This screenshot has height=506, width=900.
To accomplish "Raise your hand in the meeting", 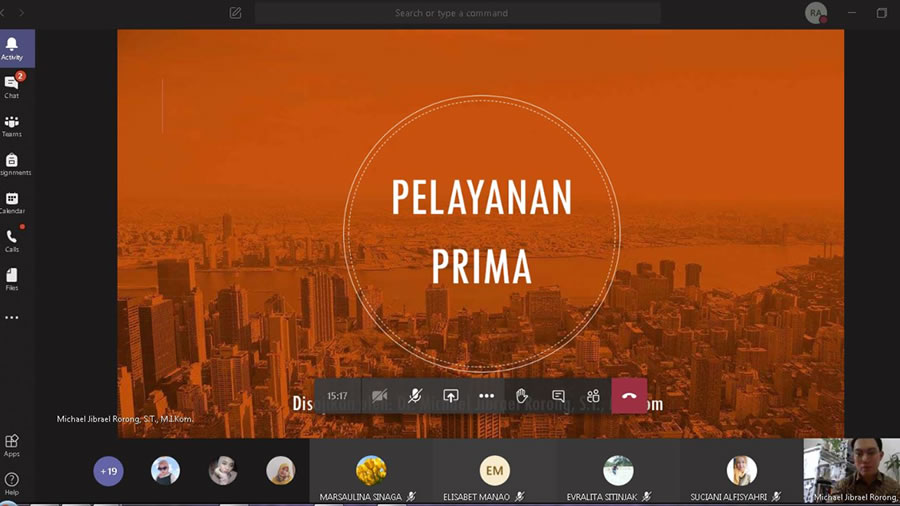I will tap(522, 396).
